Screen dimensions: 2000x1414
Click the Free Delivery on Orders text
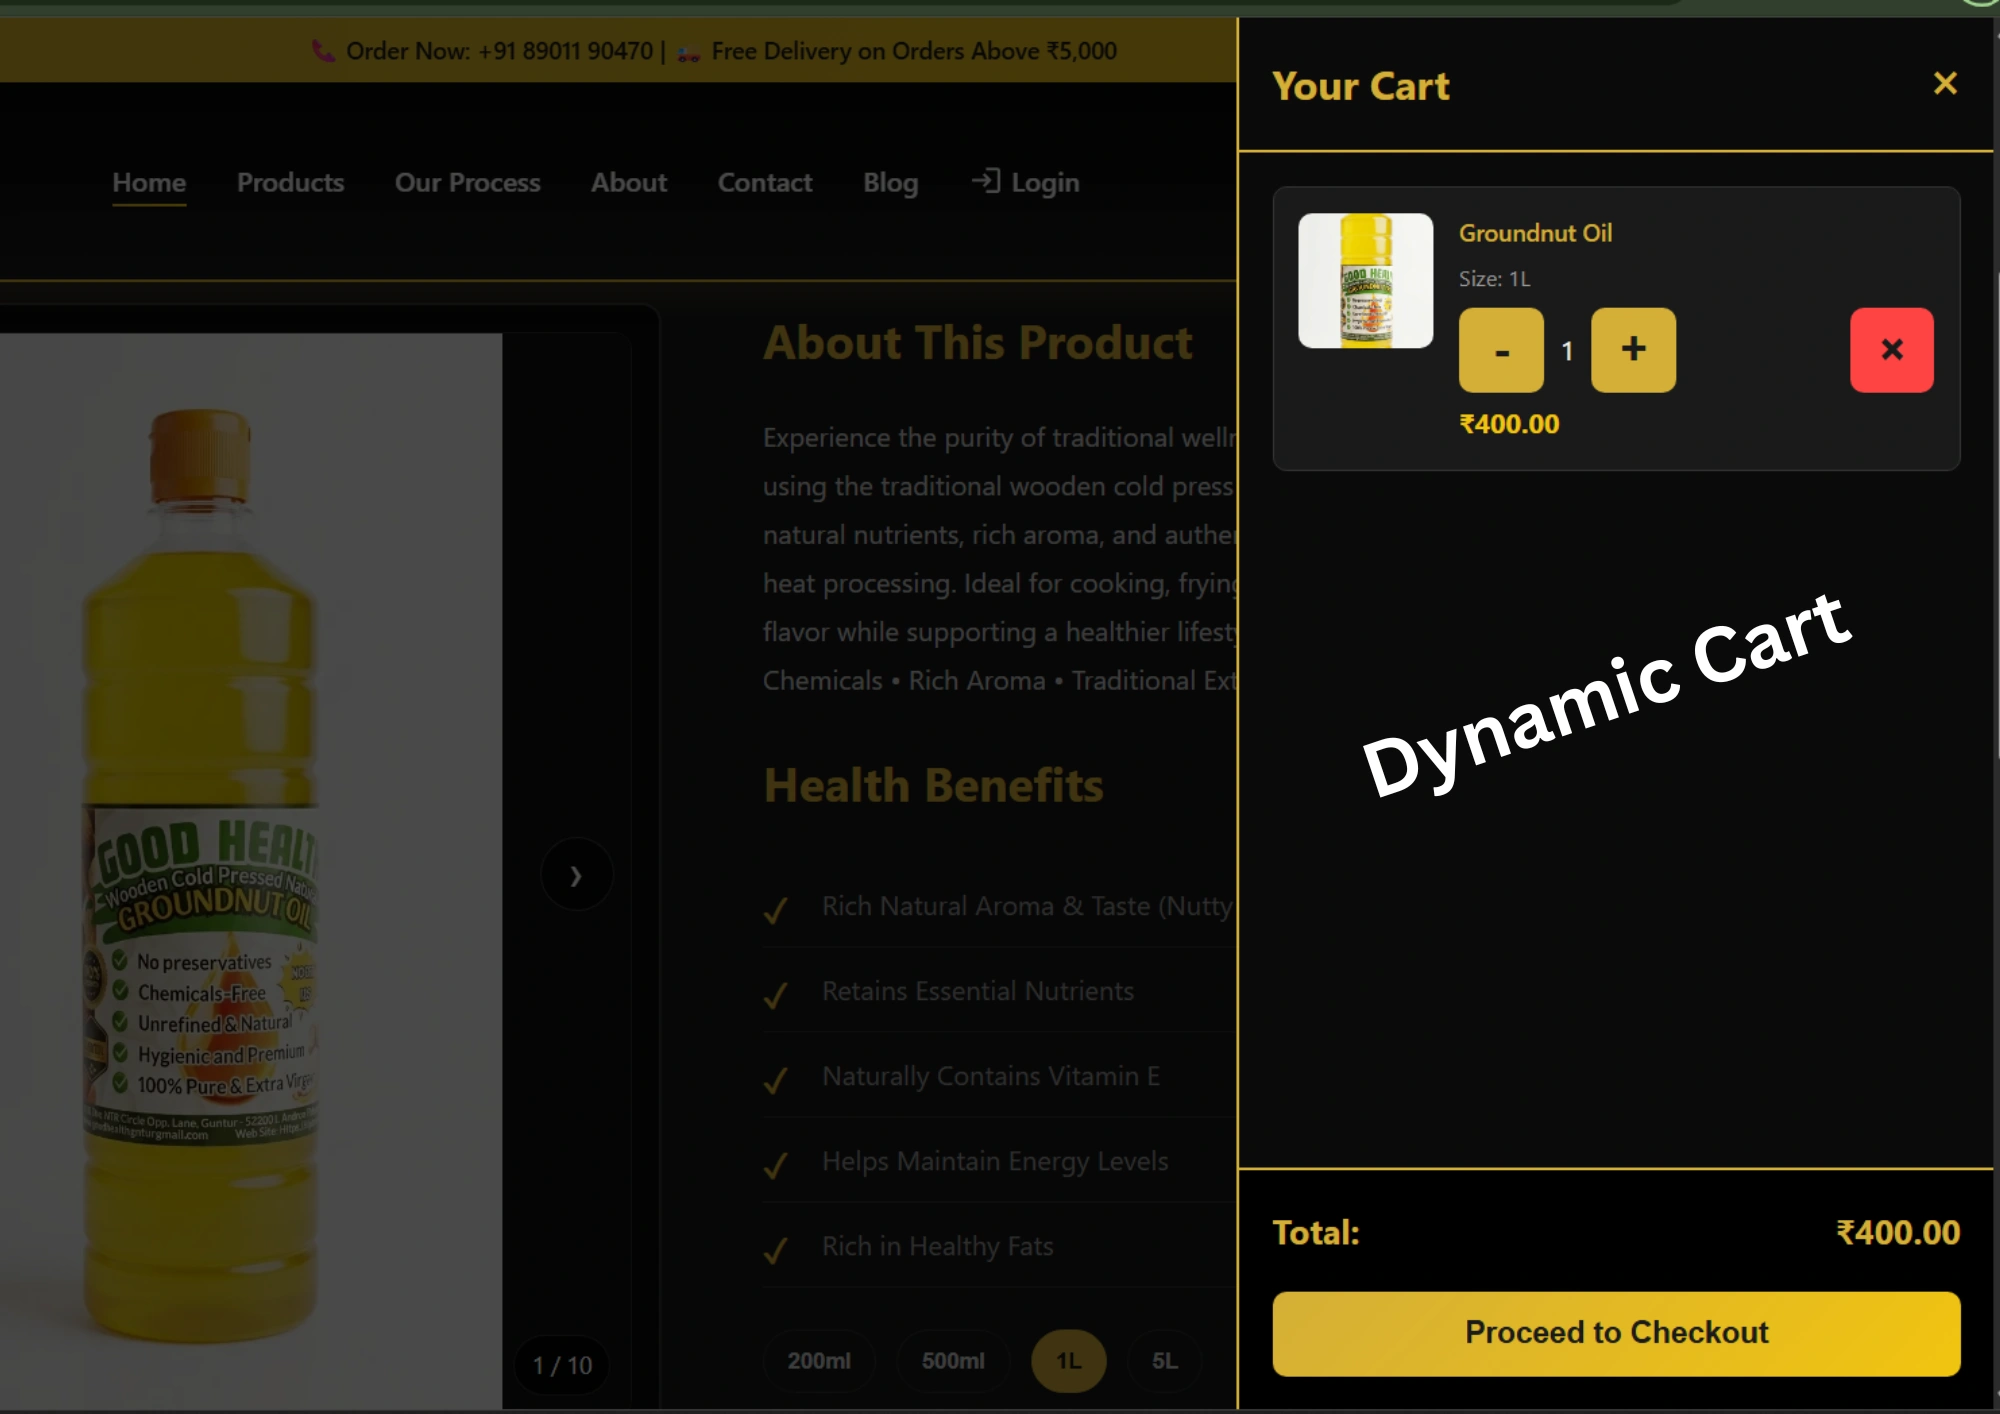point(914,51)
